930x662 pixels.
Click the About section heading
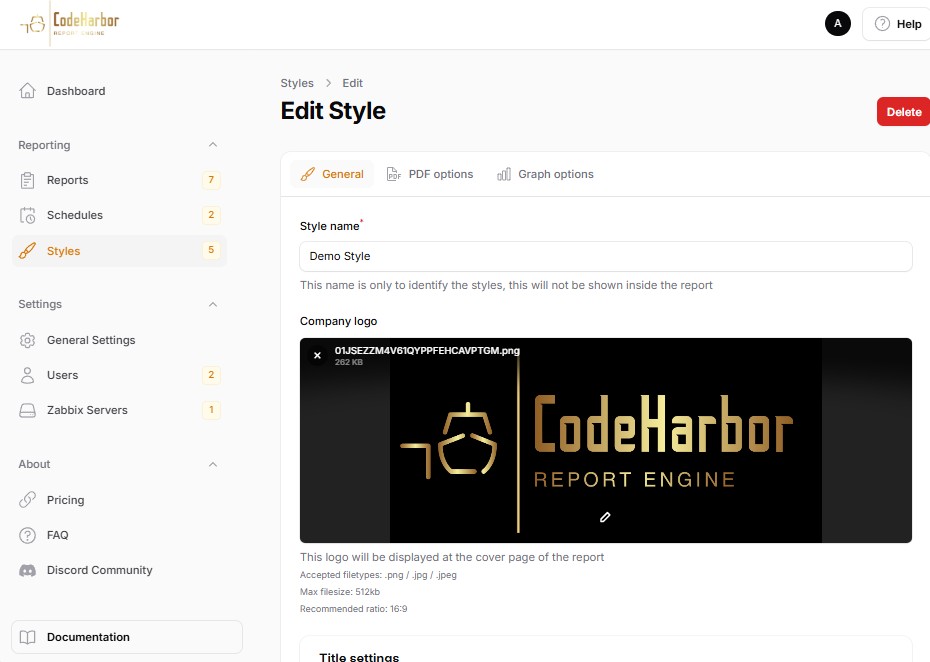tap(34, 464)
